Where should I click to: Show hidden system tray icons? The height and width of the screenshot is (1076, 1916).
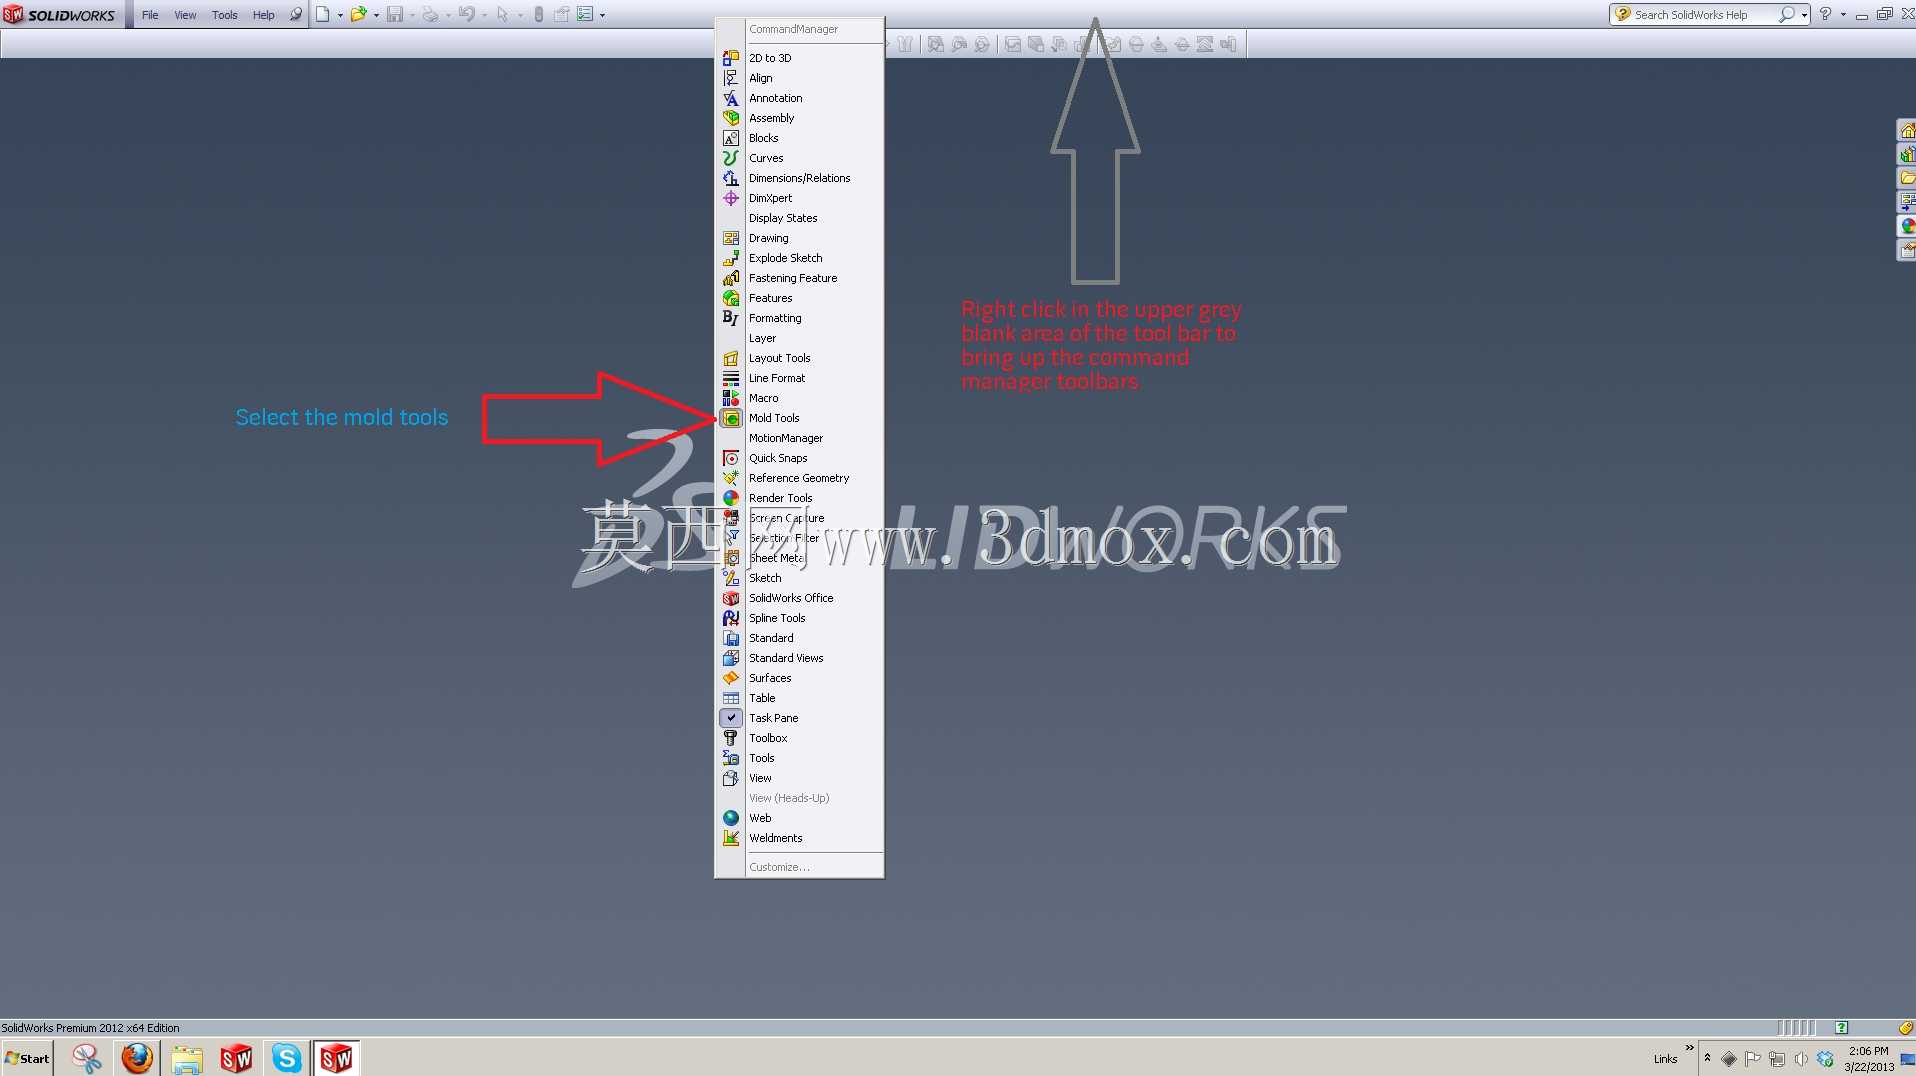coord(1707,1058)
